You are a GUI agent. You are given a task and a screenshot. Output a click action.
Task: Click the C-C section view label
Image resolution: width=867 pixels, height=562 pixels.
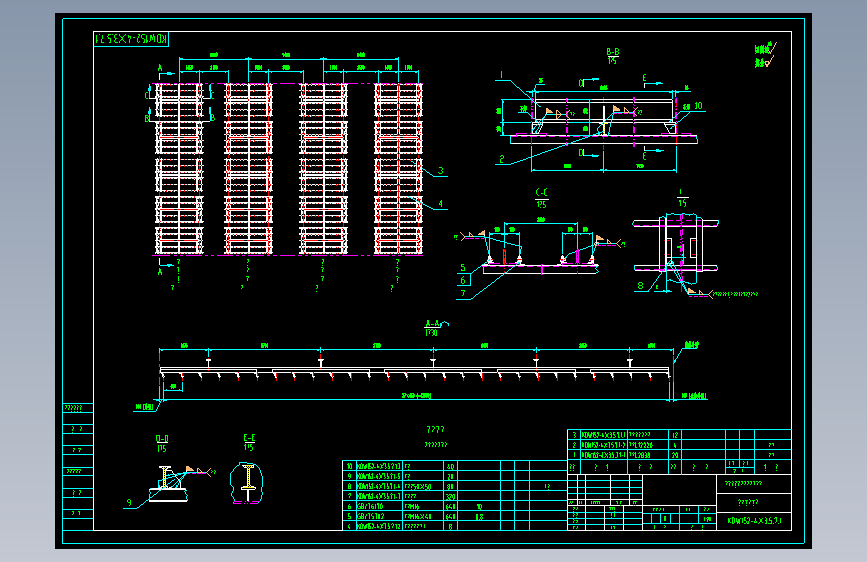tap(541, 192)
